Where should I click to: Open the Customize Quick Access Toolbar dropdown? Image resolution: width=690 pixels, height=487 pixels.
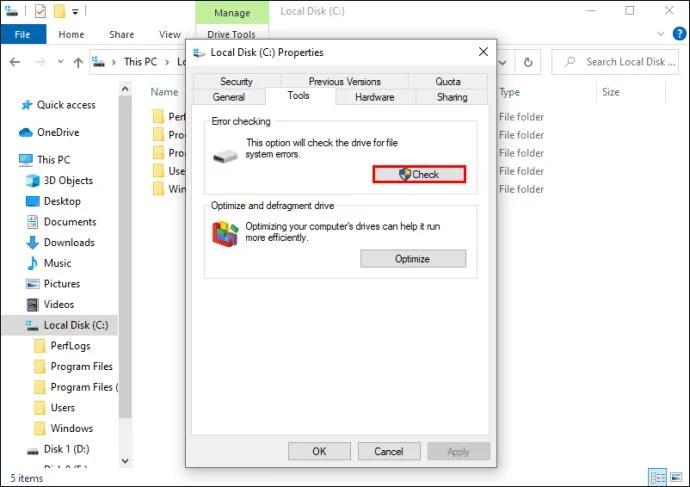(75, 12)
